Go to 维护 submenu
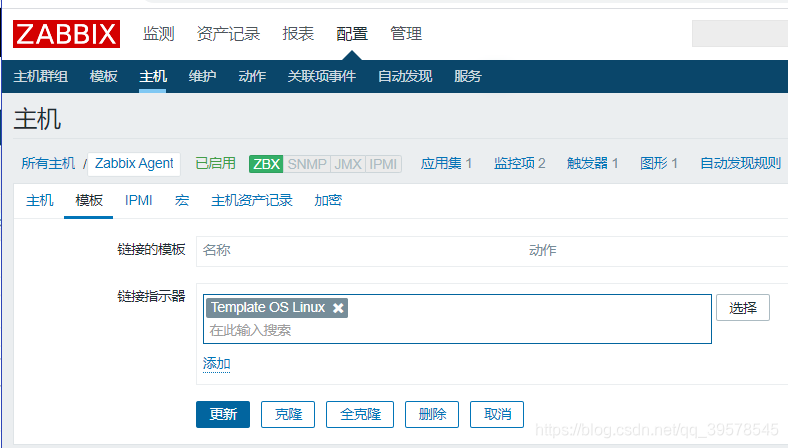 [x=203, y=76]
